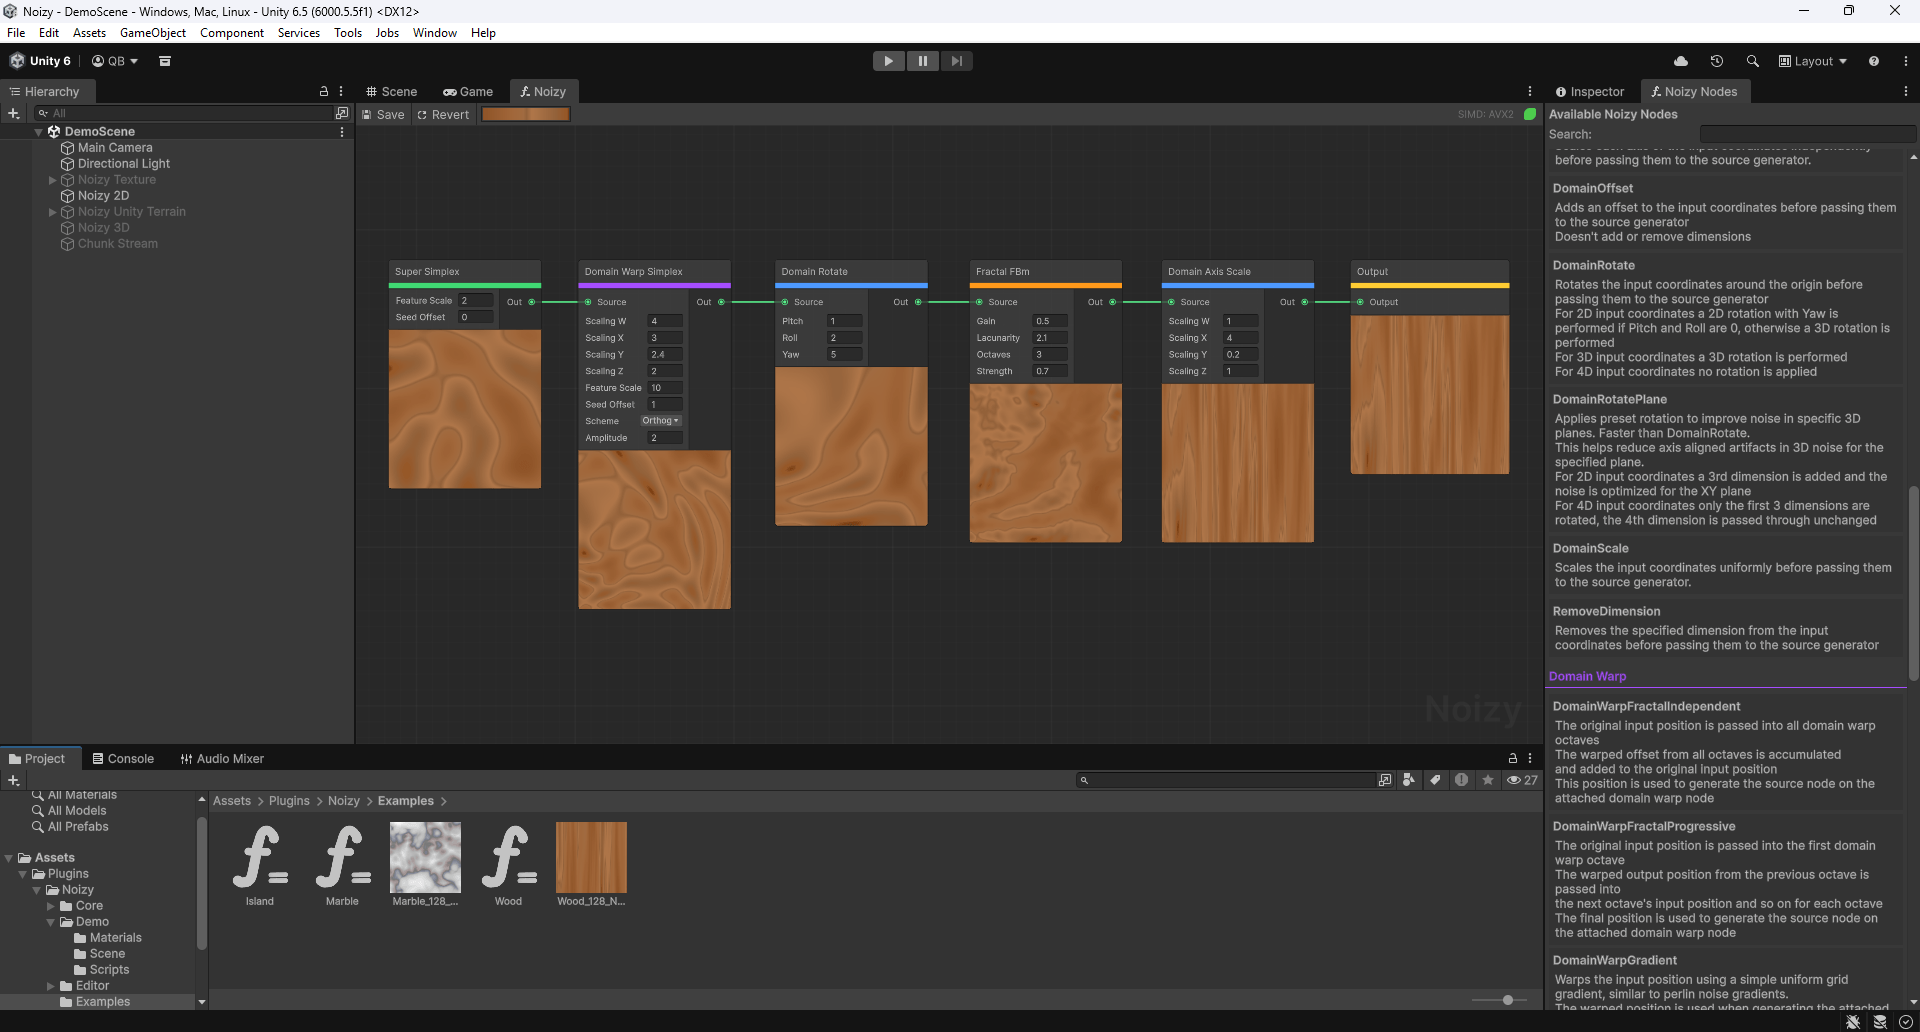Toggle hidden packages visibility eye icon

(x=1522, y=780)
